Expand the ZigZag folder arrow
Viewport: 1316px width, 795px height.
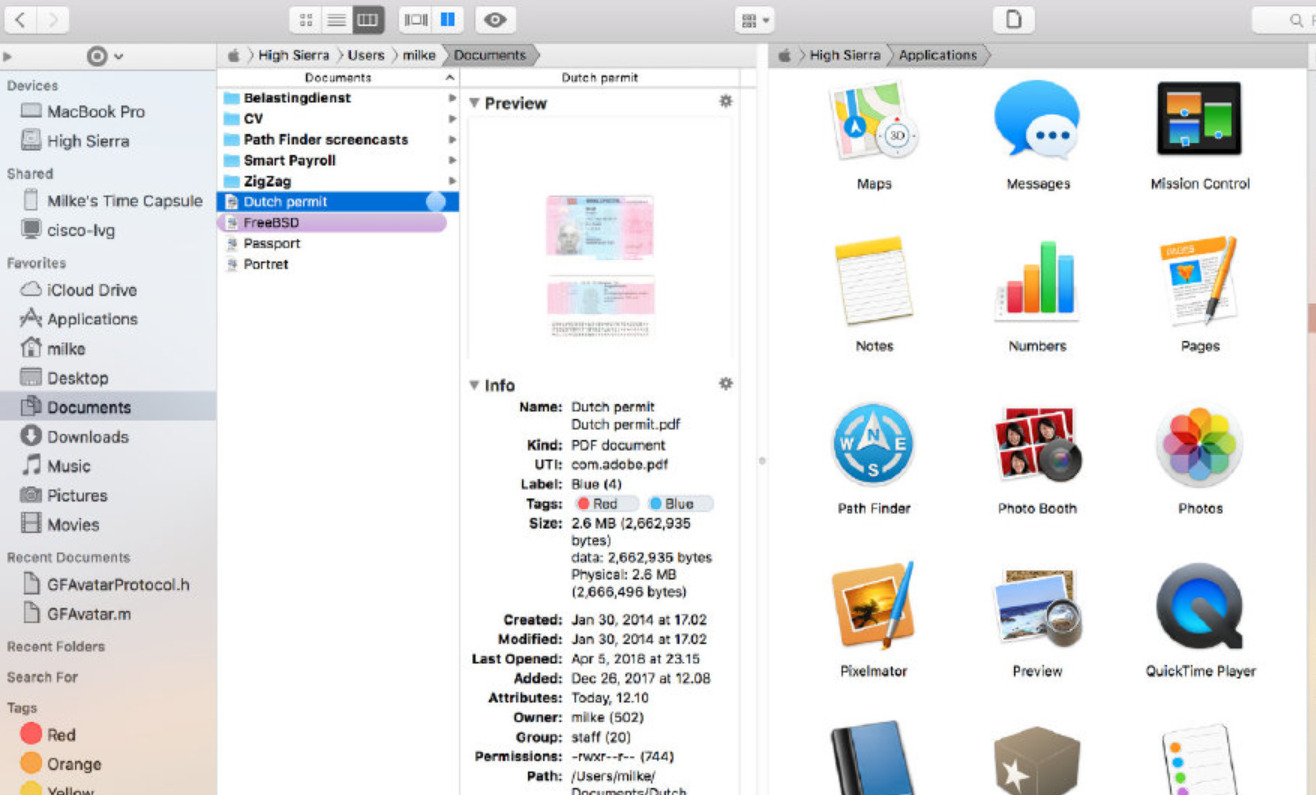[x=452, y=181]
